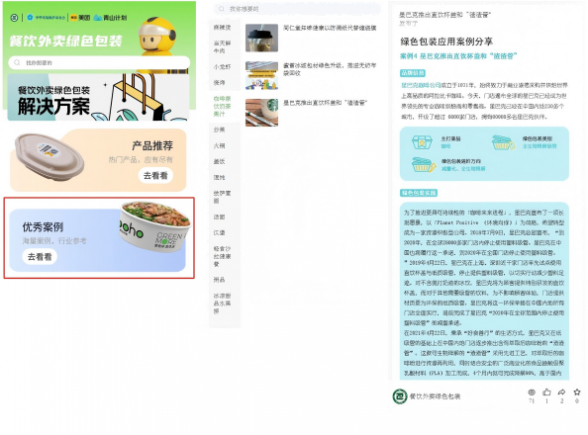Viewport: 588px width, 435px height.
Task: Click the 案例4 星巴克 subtitle heading
Action: [458, 56]
